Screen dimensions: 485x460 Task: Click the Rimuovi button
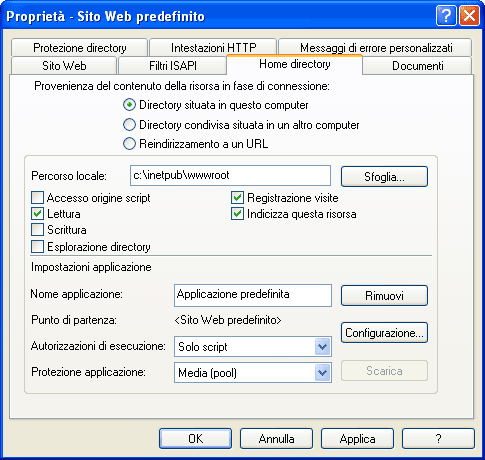tap(384, 295)
